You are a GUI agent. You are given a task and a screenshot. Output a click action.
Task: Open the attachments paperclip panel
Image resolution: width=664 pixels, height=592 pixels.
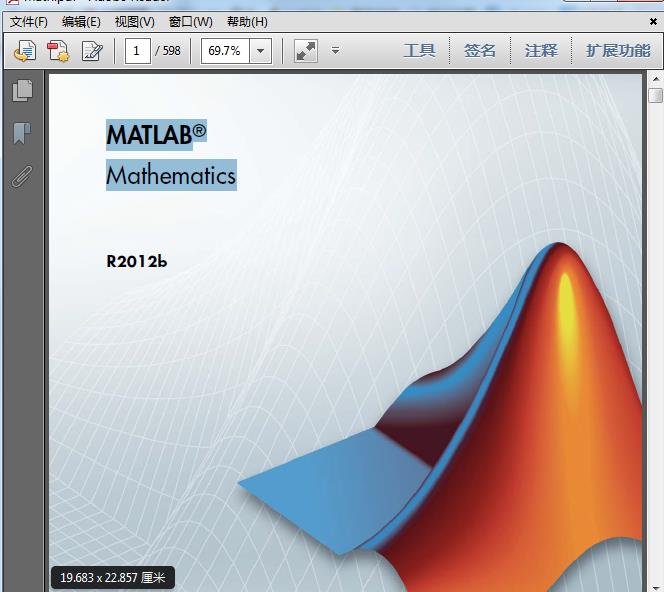point(22,176)
